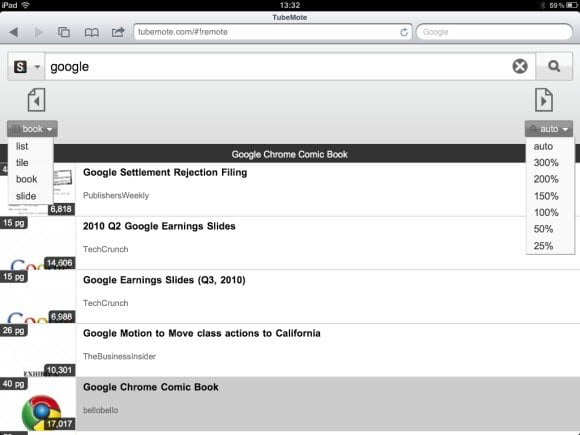The image size is (580, 435).
Task: Click TheBusinessInsider author text
Action: (119, 357)
